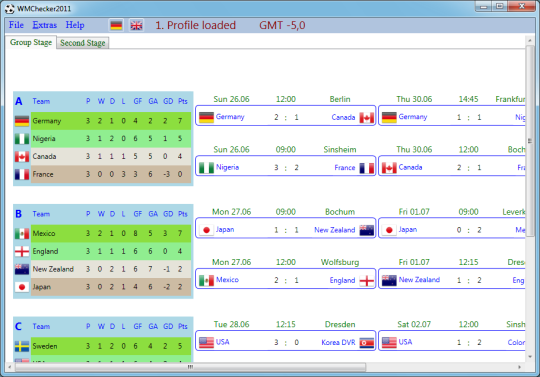Click Japan flag in Group B table
The image size is (540, 377).
22,287
